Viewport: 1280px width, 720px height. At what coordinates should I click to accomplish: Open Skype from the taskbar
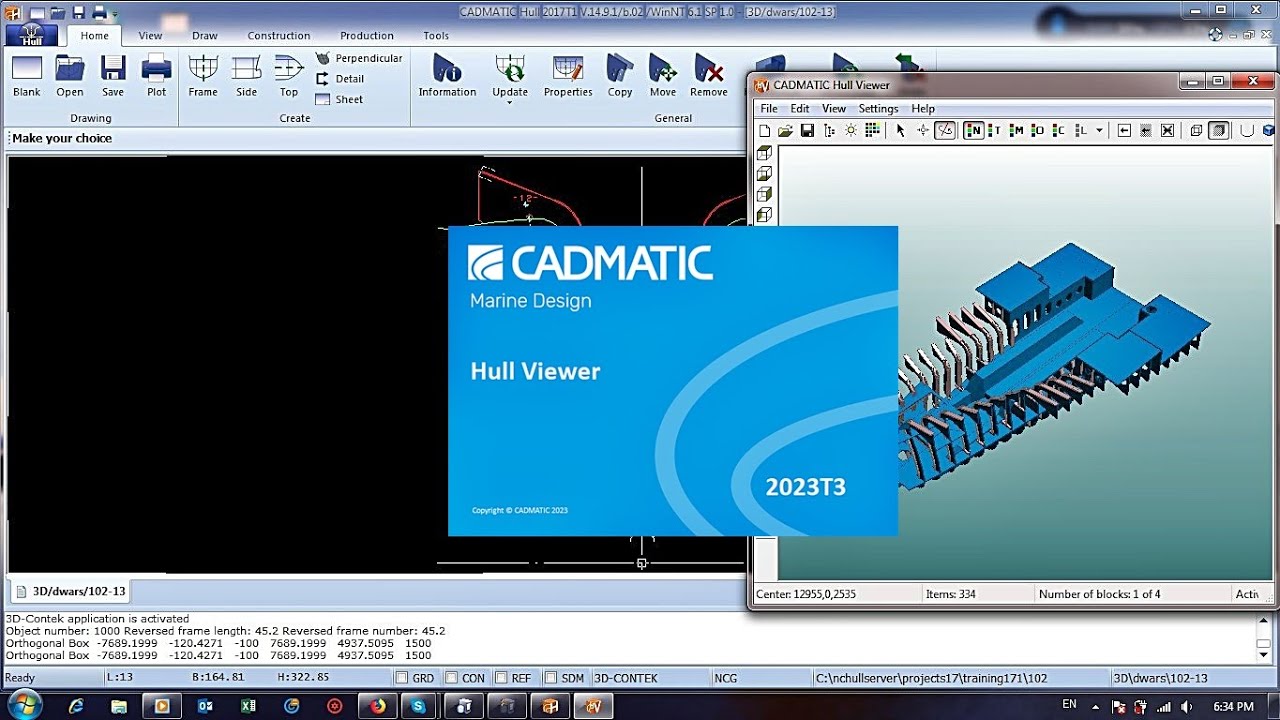420,706
